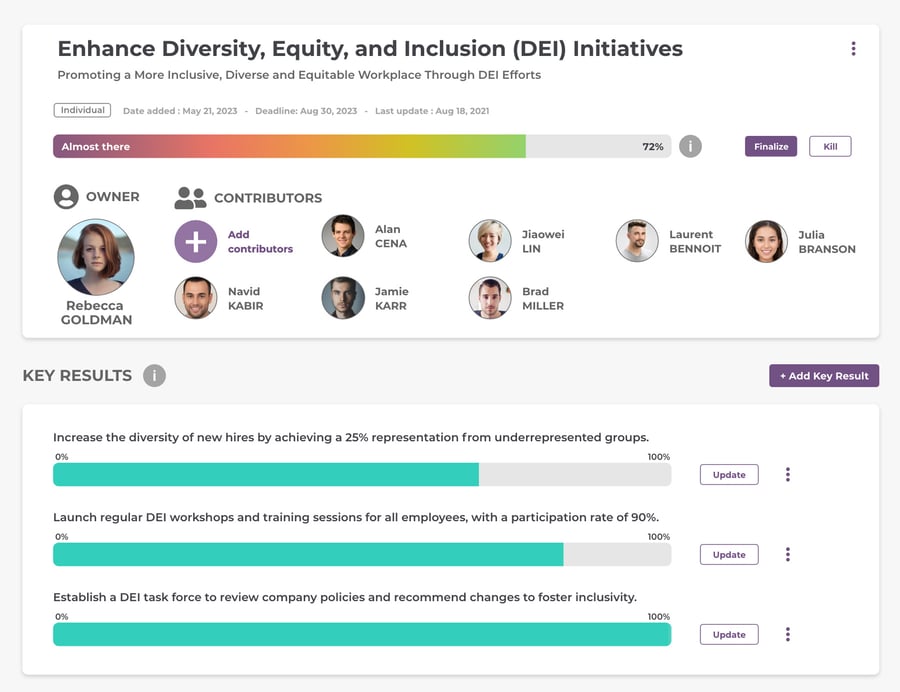The width and height of the screenshot is (900, 692).
Task: Click the info icon next to KEY RESULTS
Action: pos(154,375)
